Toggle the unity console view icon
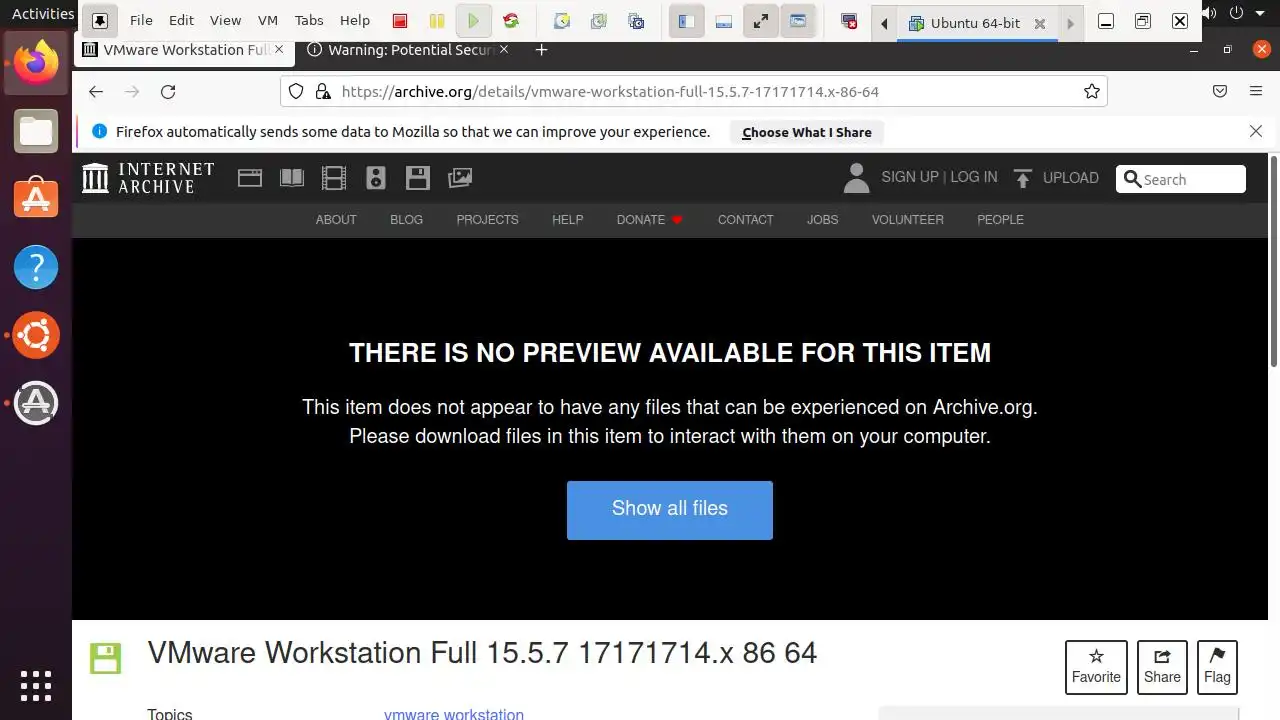The image size is (1280, 720). click(798, 21)
